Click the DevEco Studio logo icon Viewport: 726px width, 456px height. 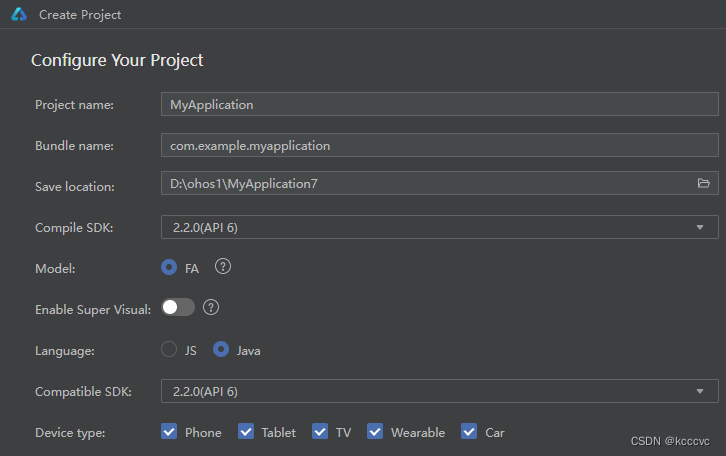19,14
